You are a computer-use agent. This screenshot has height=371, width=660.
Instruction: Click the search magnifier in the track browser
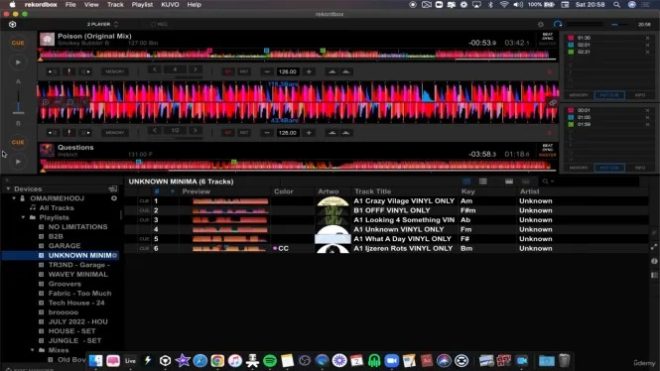tap(546, 181)
